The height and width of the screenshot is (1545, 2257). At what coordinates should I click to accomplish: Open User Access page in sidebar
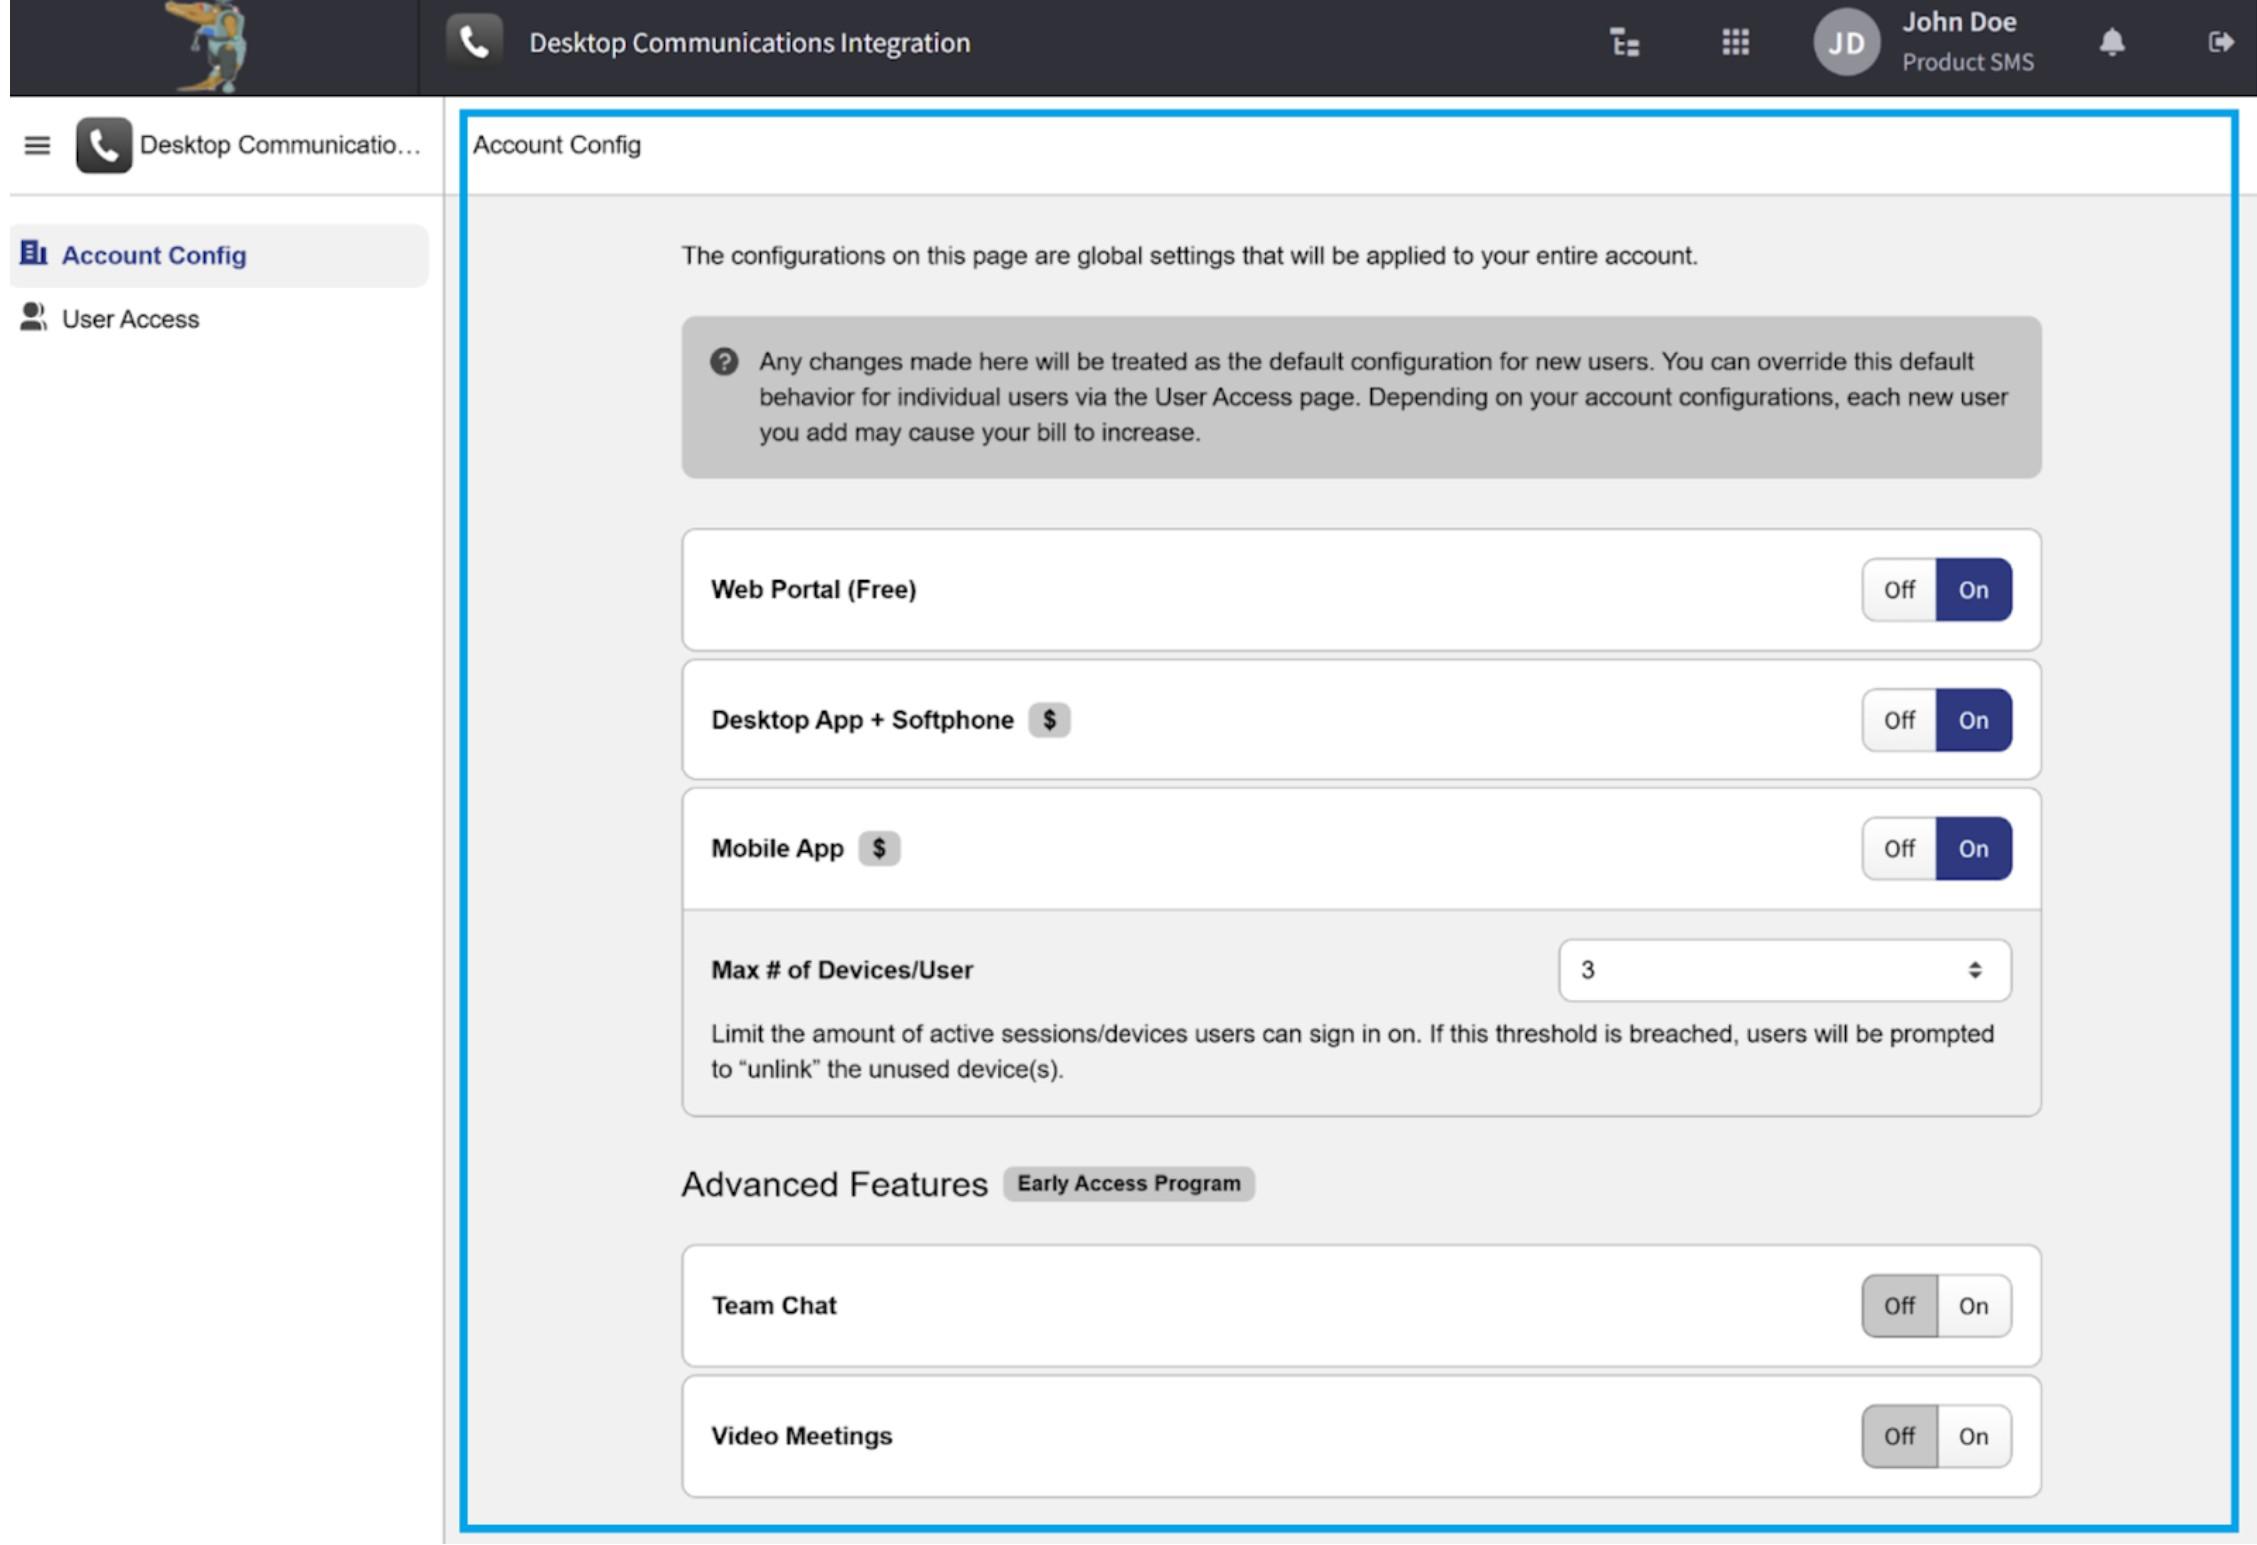click(130, 319)
